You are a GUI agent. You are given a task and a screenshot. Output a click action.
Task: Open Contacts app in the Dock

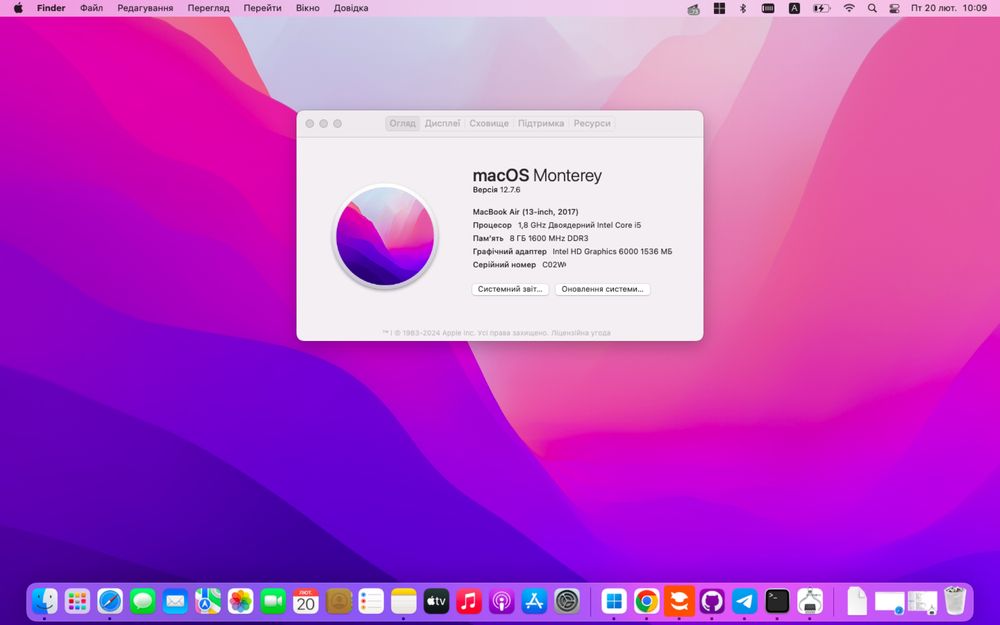(338, 601)
